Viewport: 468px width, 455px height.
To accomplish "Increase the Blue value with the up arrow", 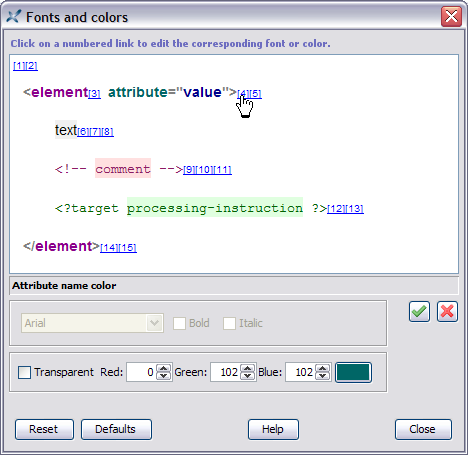I will click(x=322, y=368).
